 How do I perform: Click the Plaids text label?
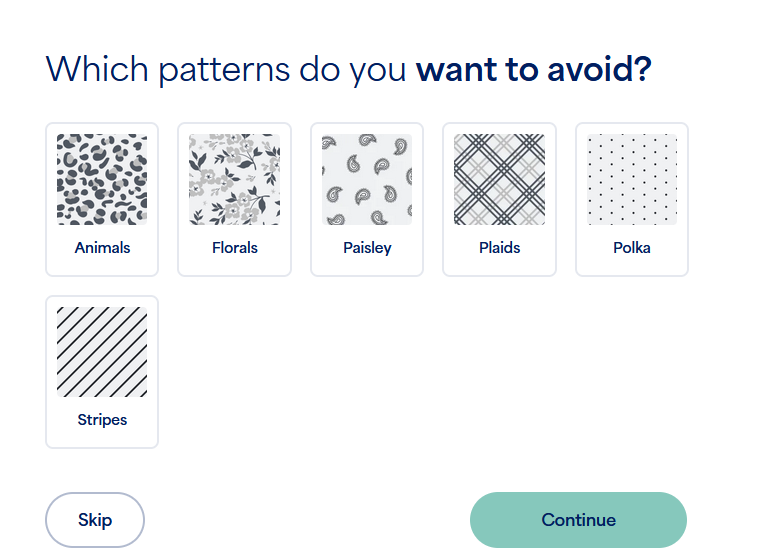point(500,247)
